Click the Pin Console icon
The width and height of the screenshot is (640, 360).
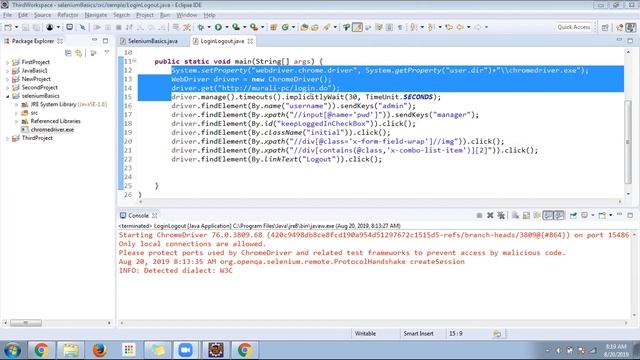[x=573, y=216]
